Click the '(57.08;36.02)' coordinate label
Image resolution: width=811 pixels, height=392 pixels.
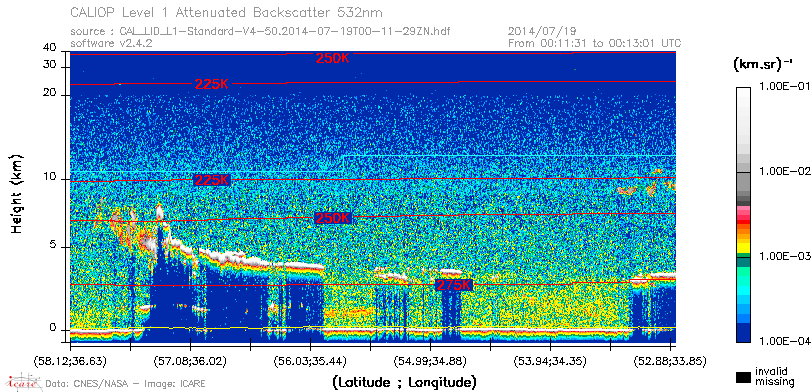click(x=190, y=360)
